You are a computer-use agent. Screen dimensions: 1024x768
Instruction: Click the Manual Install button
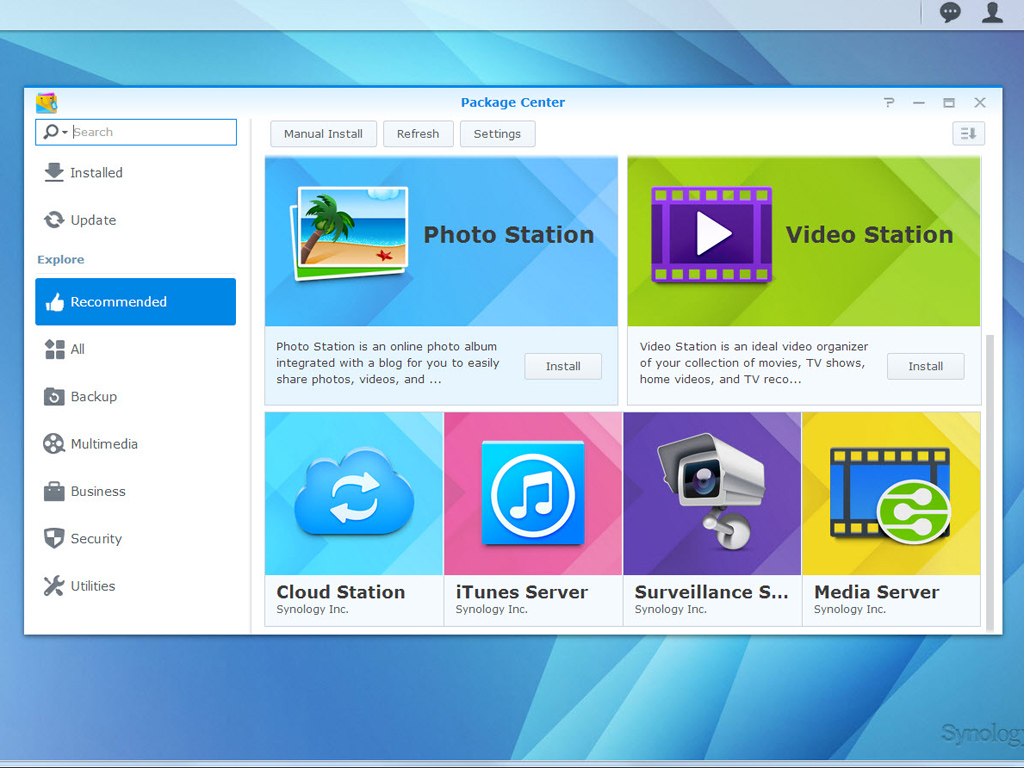[x=323, y=134]
